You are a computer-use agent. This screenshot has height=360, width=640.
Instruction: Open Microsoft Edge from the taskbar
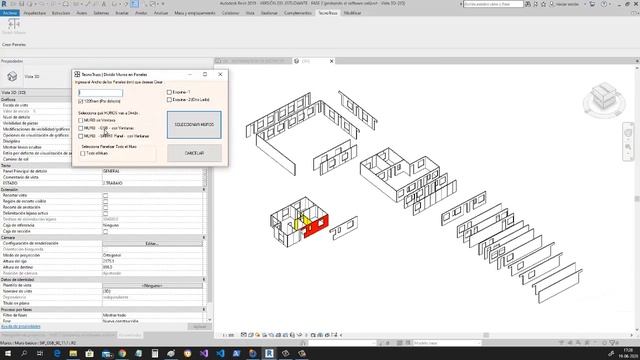57,353
